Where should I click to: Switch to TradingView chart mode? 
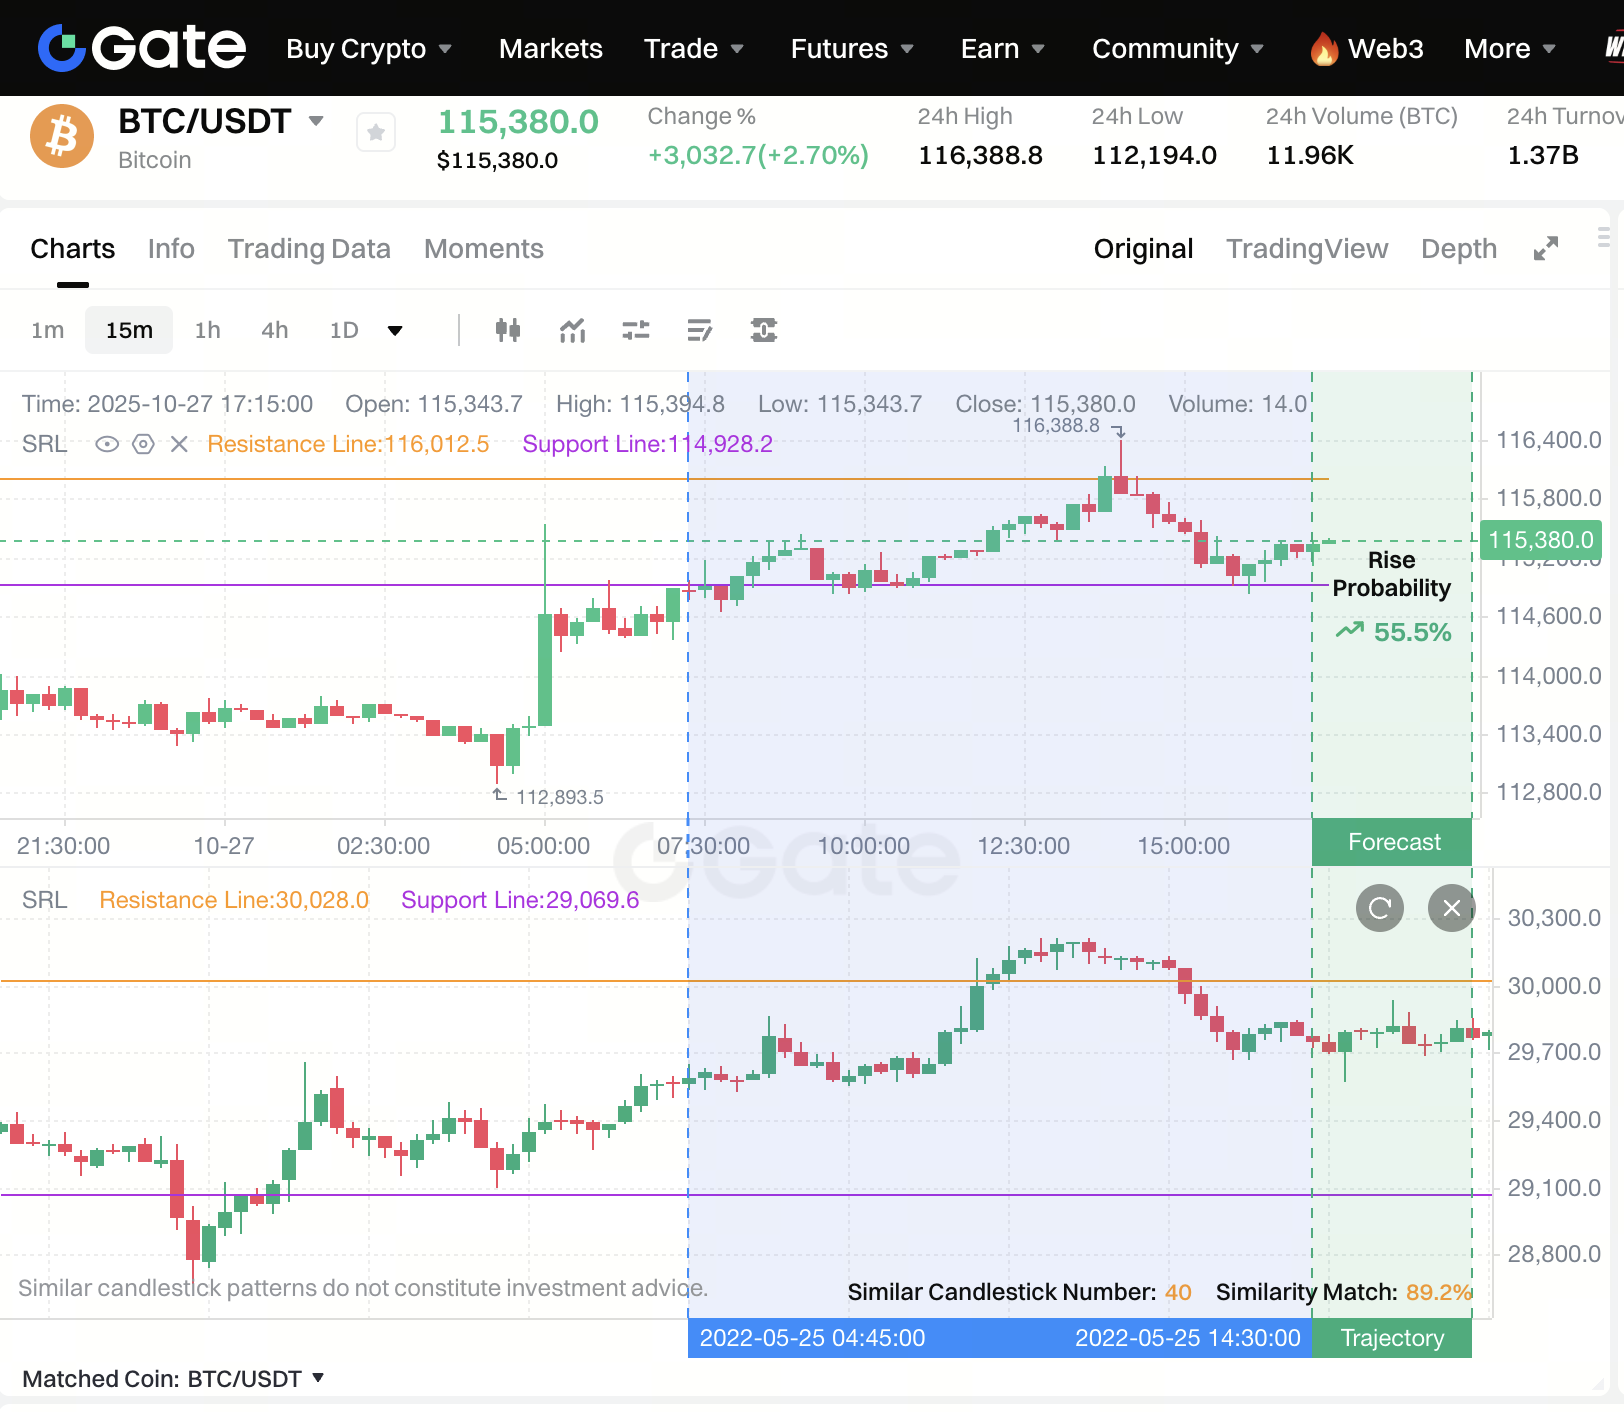[x=1307, y=249]
